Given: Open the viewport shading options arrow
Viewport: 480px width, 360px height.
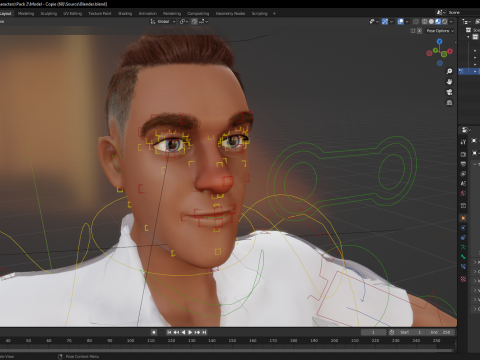Looking at the screenshot, I should tap(451, 21).
